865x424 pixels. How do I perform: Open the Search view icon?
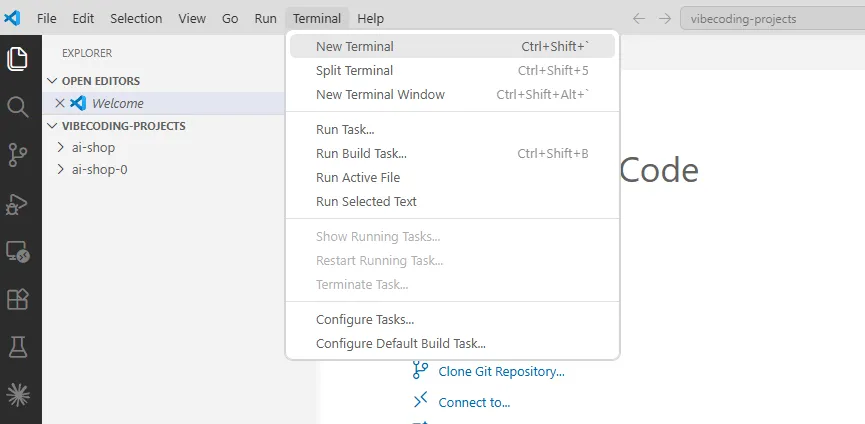pos(18,107)
